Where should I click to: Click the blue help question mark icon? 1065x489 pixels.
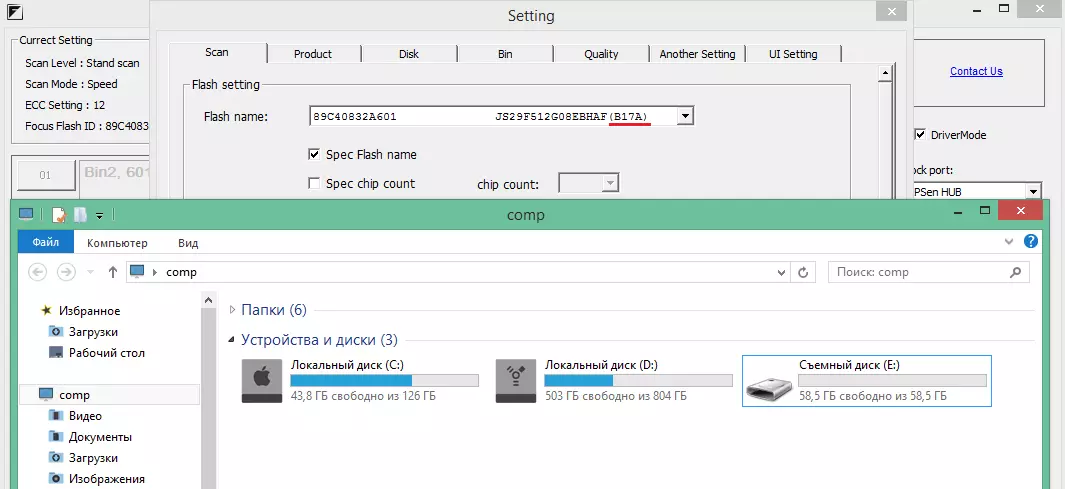tap(1031, 242)
